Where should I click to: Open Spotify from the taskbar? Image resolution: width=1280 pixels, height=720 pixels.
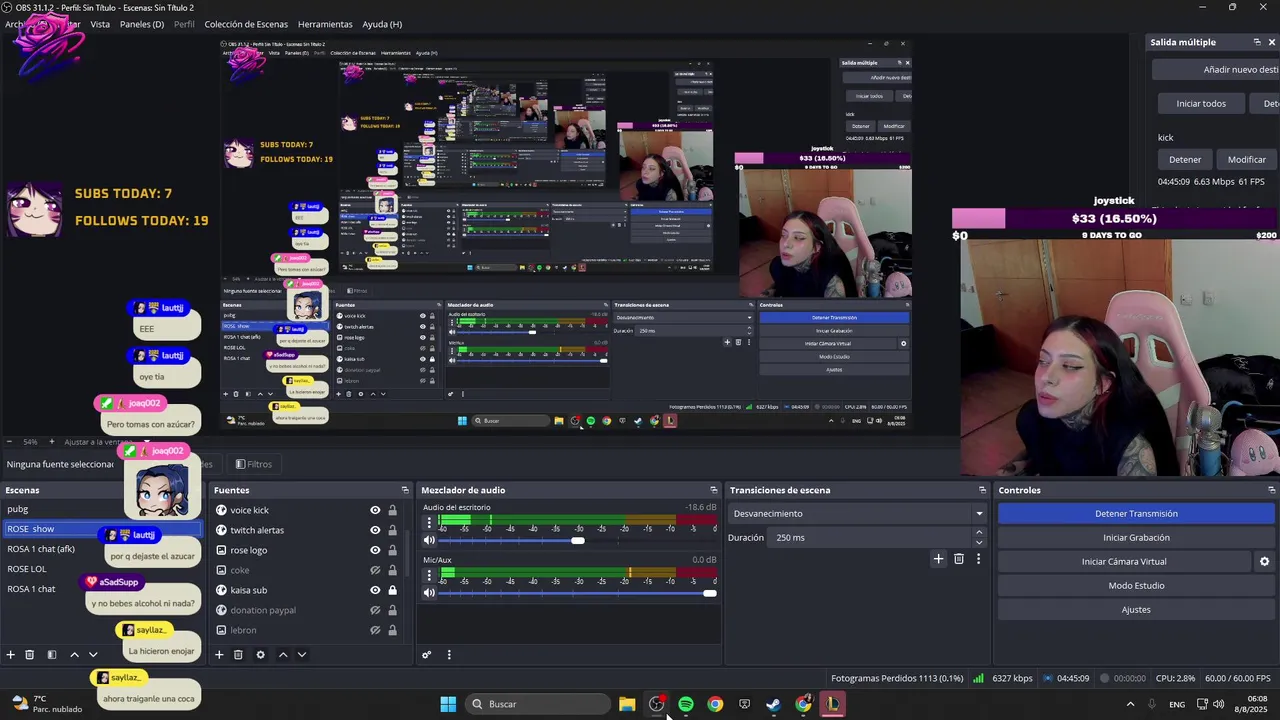[x=685, y=704]
